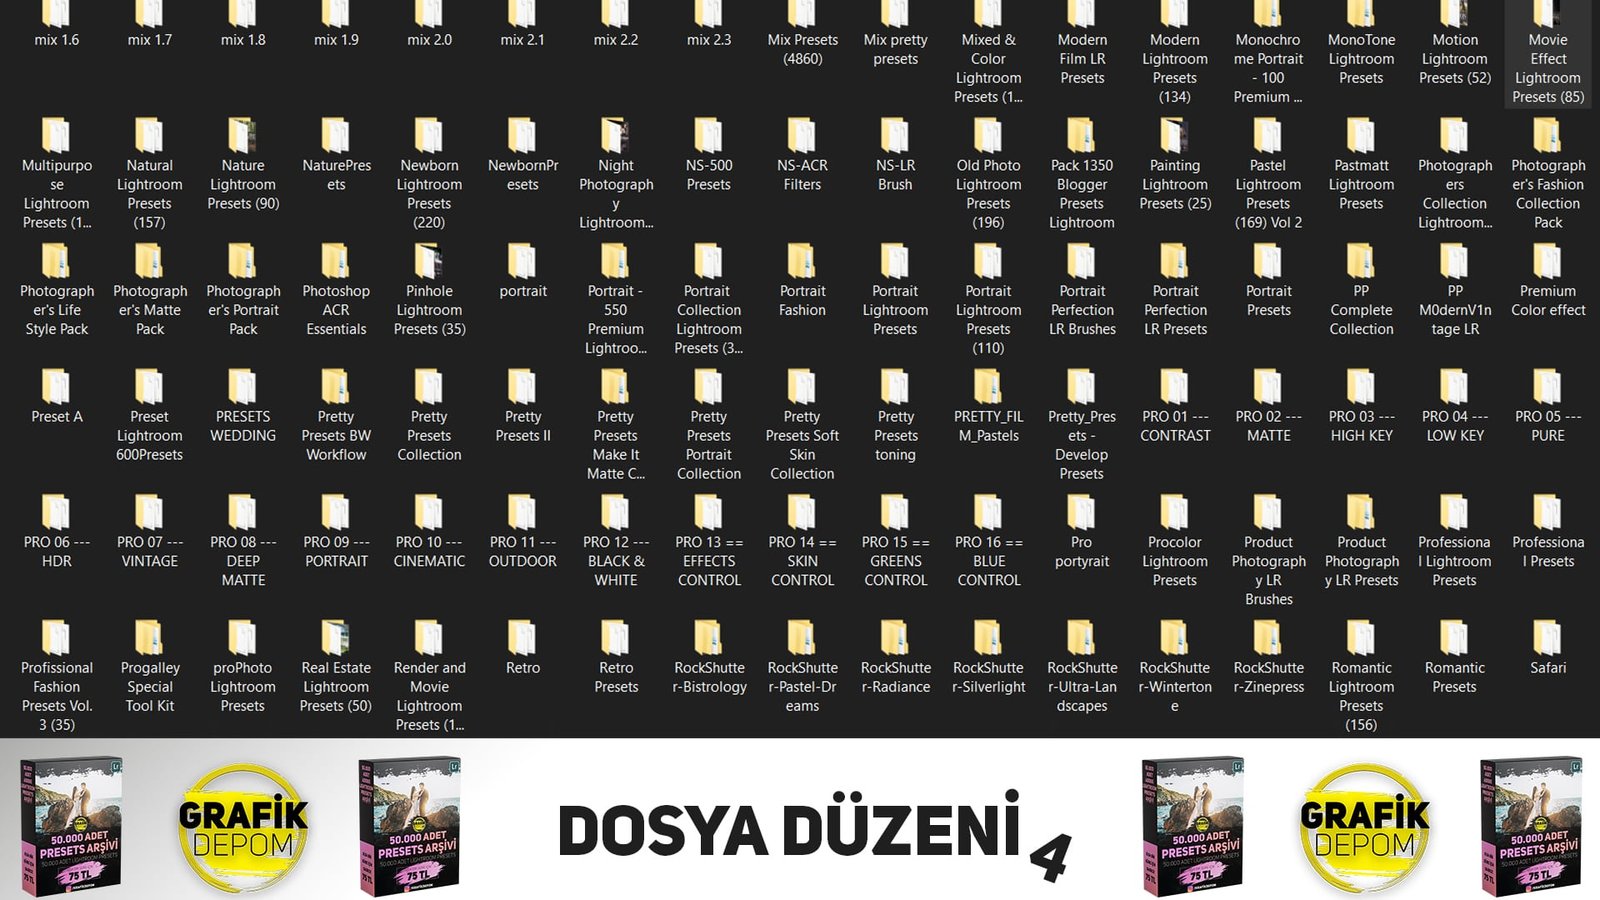Click the 'PRO 04 --- LOW KEY' label

tap(1455, 426)
